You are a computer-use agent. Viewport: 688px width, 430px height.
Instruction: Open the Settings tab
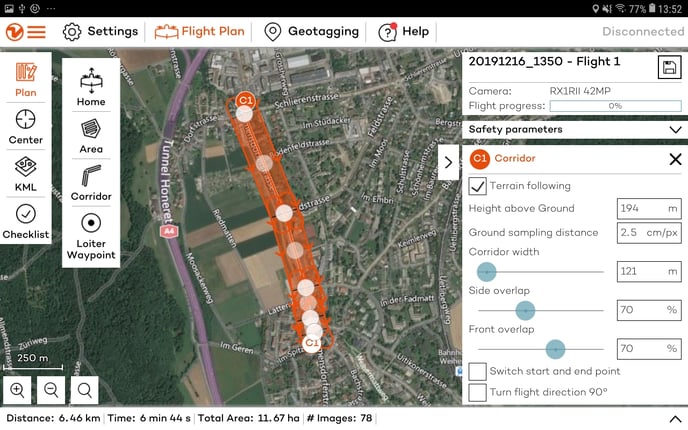[x=100, y=31]
